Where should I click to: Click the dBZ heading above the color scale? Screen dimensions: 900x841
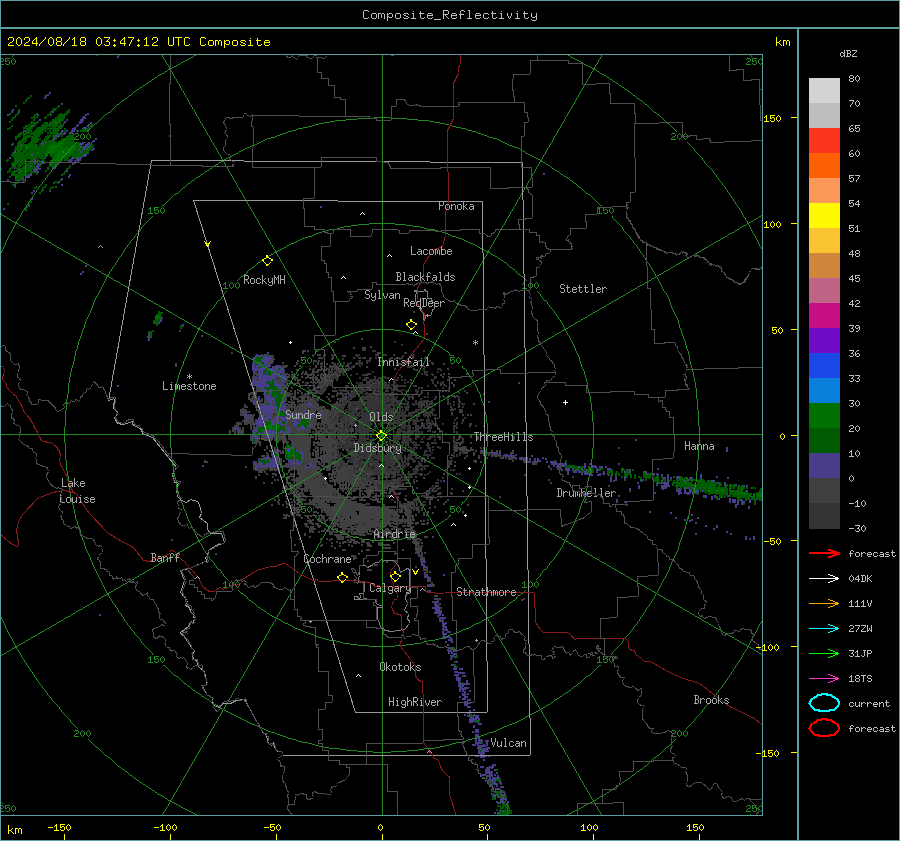pyautogui.click(x=848, y=53)
